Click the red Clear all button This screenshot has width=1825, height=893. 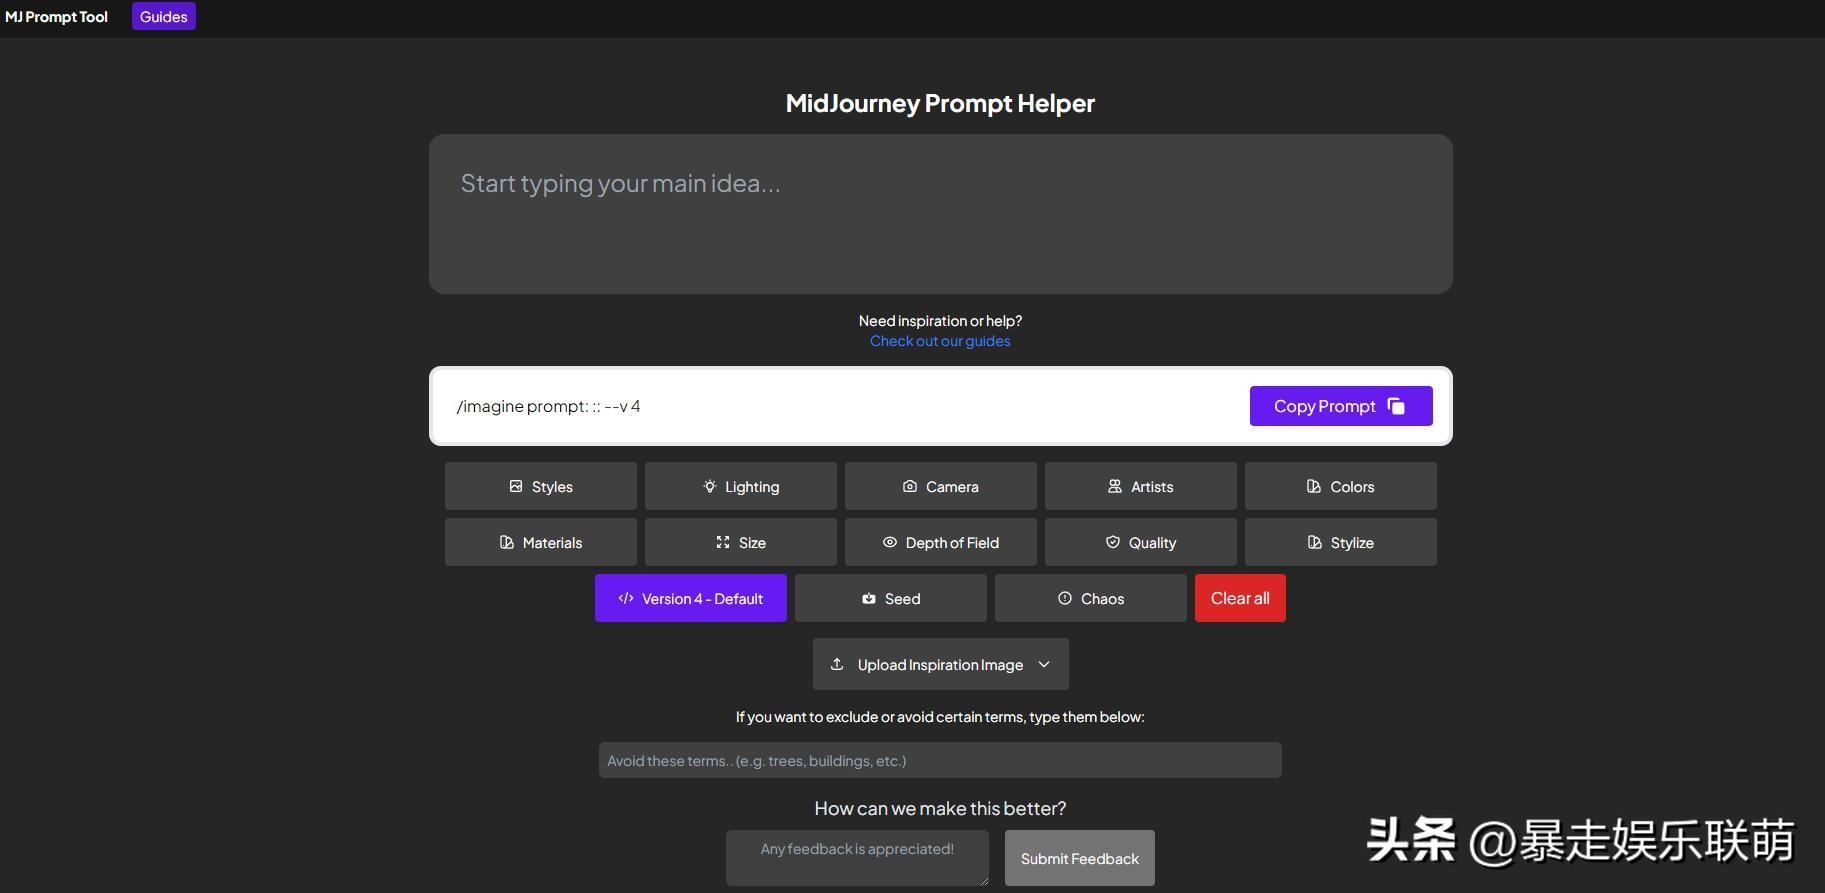[x=1240, y=598]
